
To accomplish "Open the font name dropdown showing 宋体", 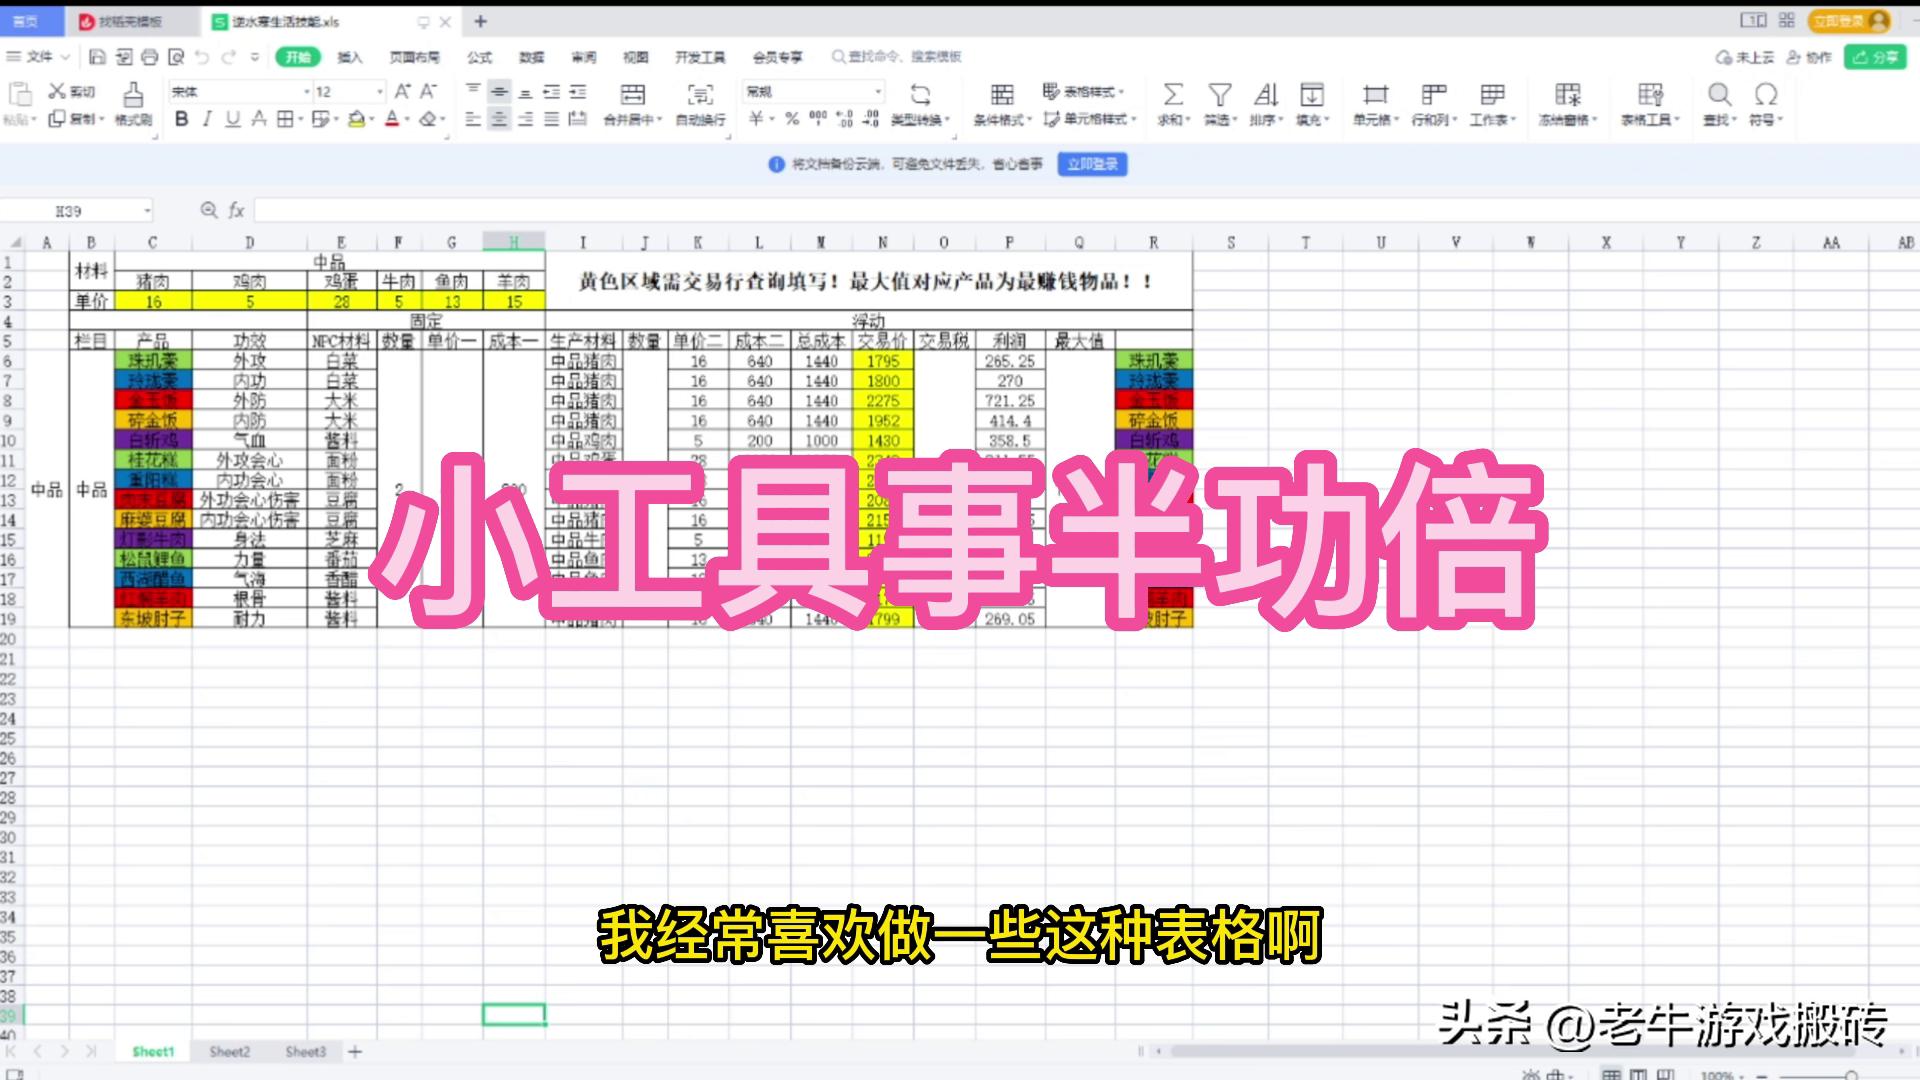I will click(x=240, y=91).
